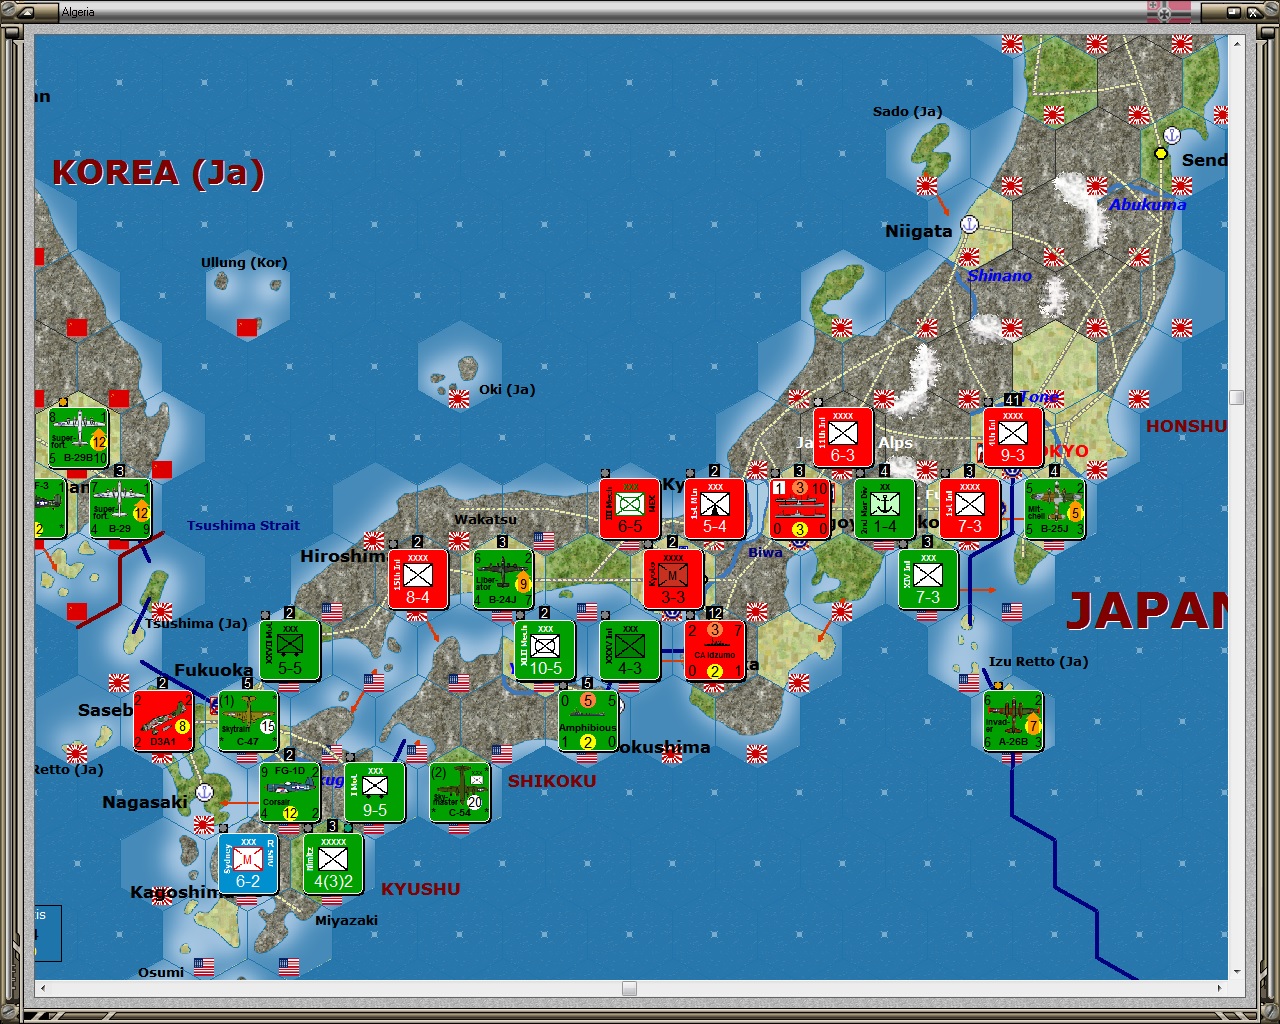Click the Shinano river label
1280x1024 pixels.
(999, 276)
